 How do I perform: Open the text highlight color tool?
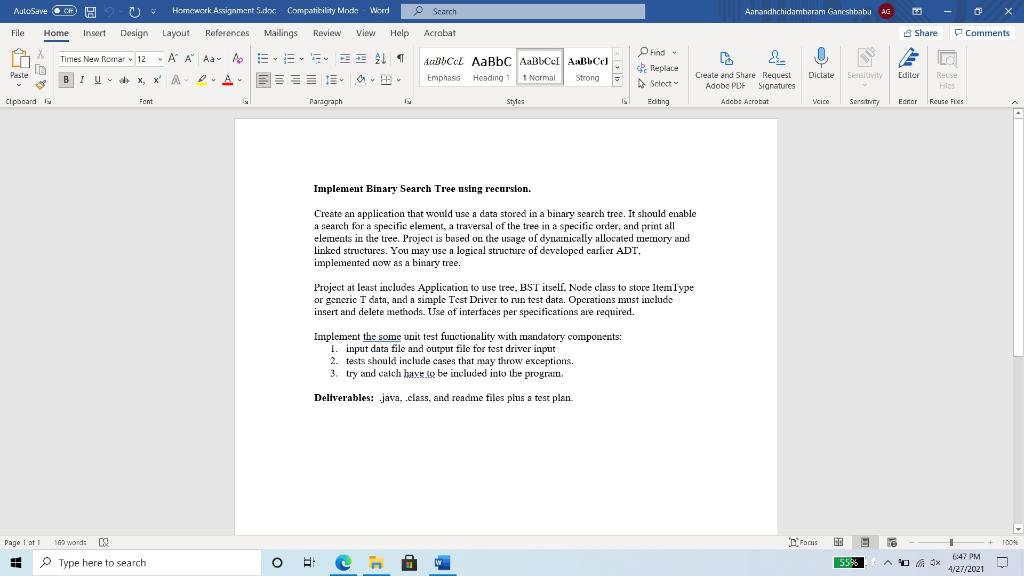click(x=201, y=79)
